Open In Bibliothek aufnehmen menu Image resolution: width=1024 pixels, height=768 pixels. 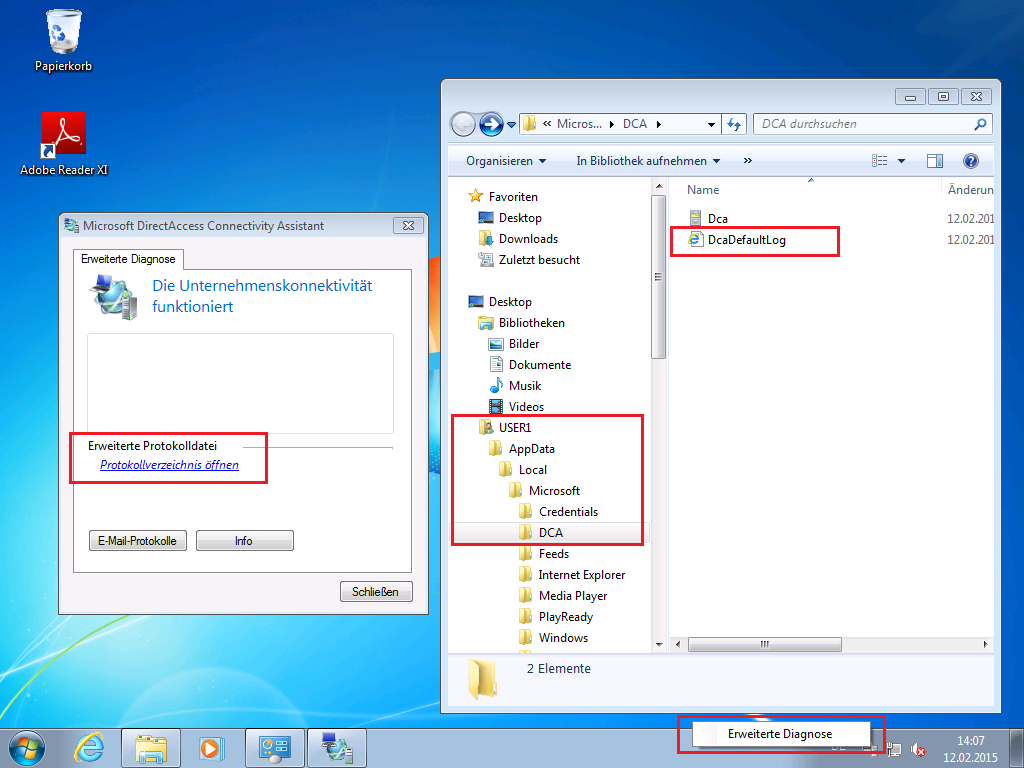648,161
